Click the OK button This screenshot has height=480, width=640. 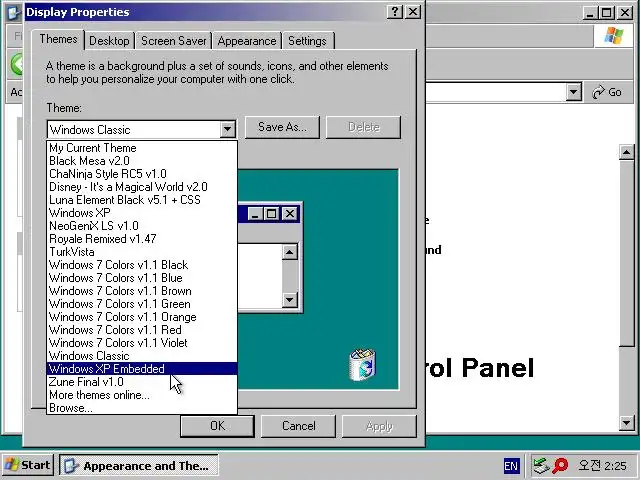217,426
